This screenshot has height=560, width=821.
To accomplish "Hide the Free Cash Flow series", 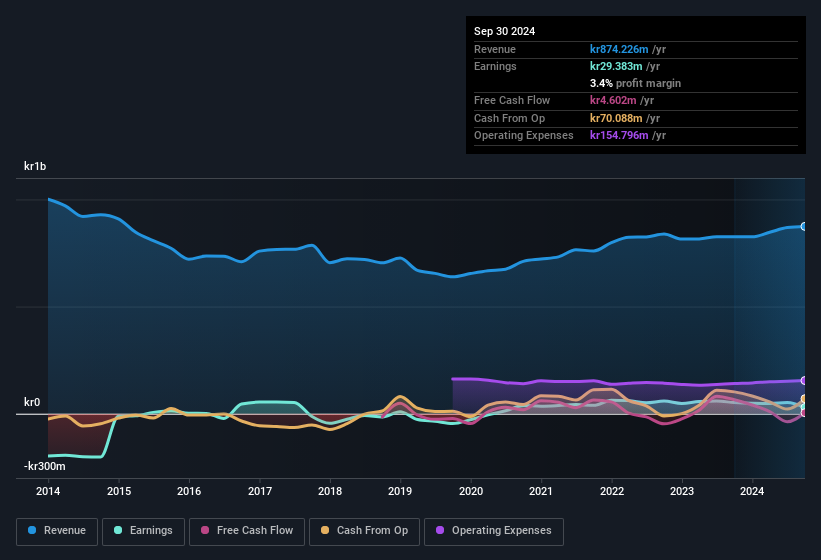I will tap(247, 531).
